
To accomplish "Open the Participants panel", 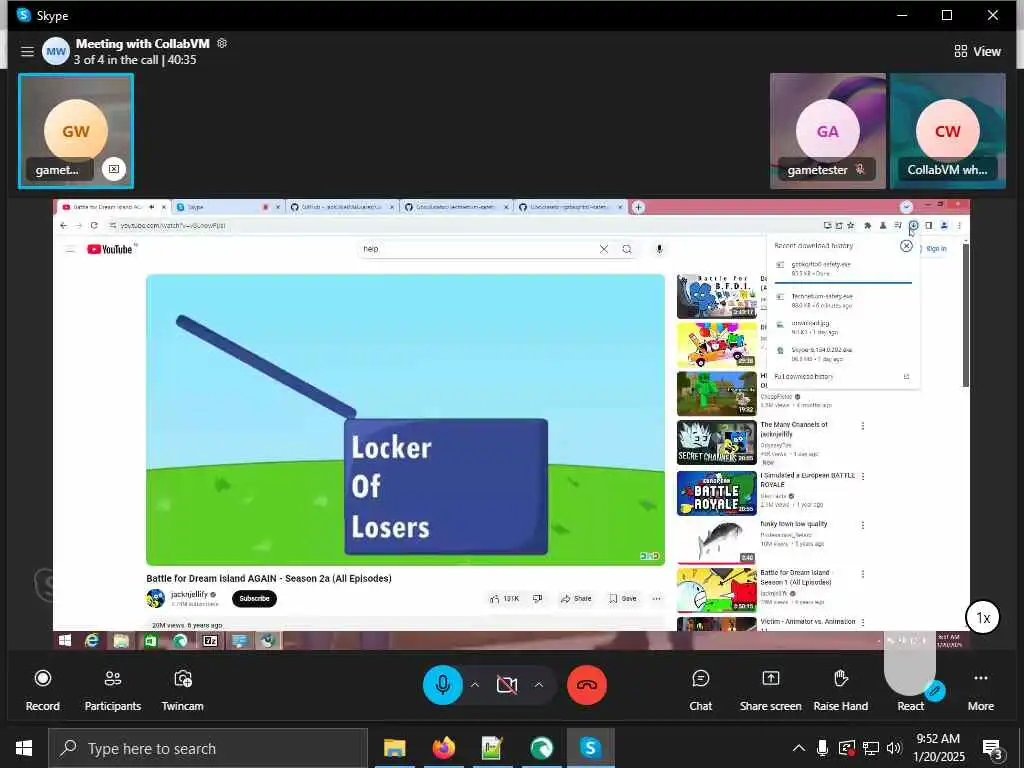I will (112, 690).
